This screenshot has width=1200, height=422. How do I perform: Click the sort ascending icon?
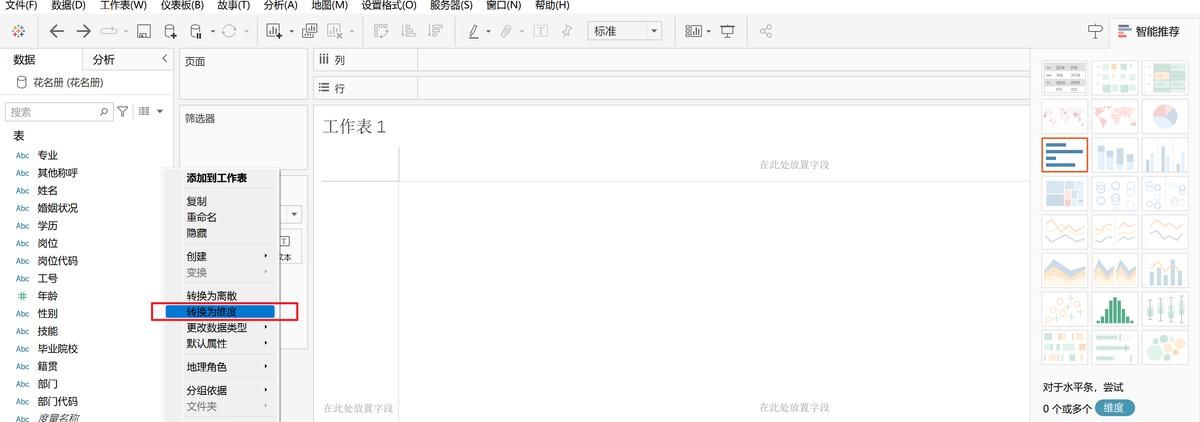[x=408, y=31]
